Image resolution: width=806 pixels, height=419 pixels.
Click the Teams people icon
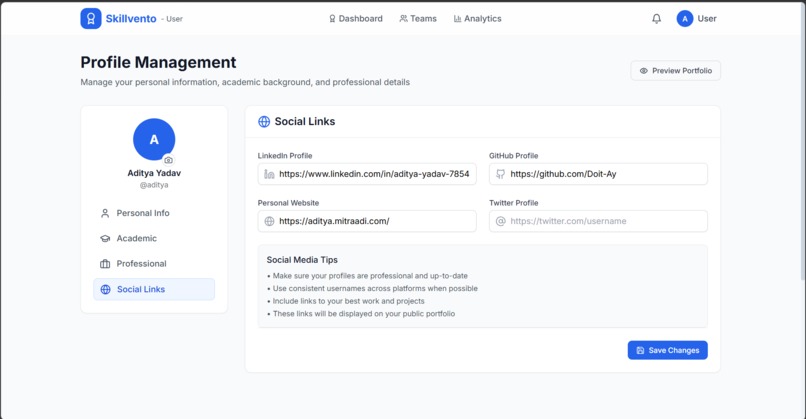tap(404, 19)
